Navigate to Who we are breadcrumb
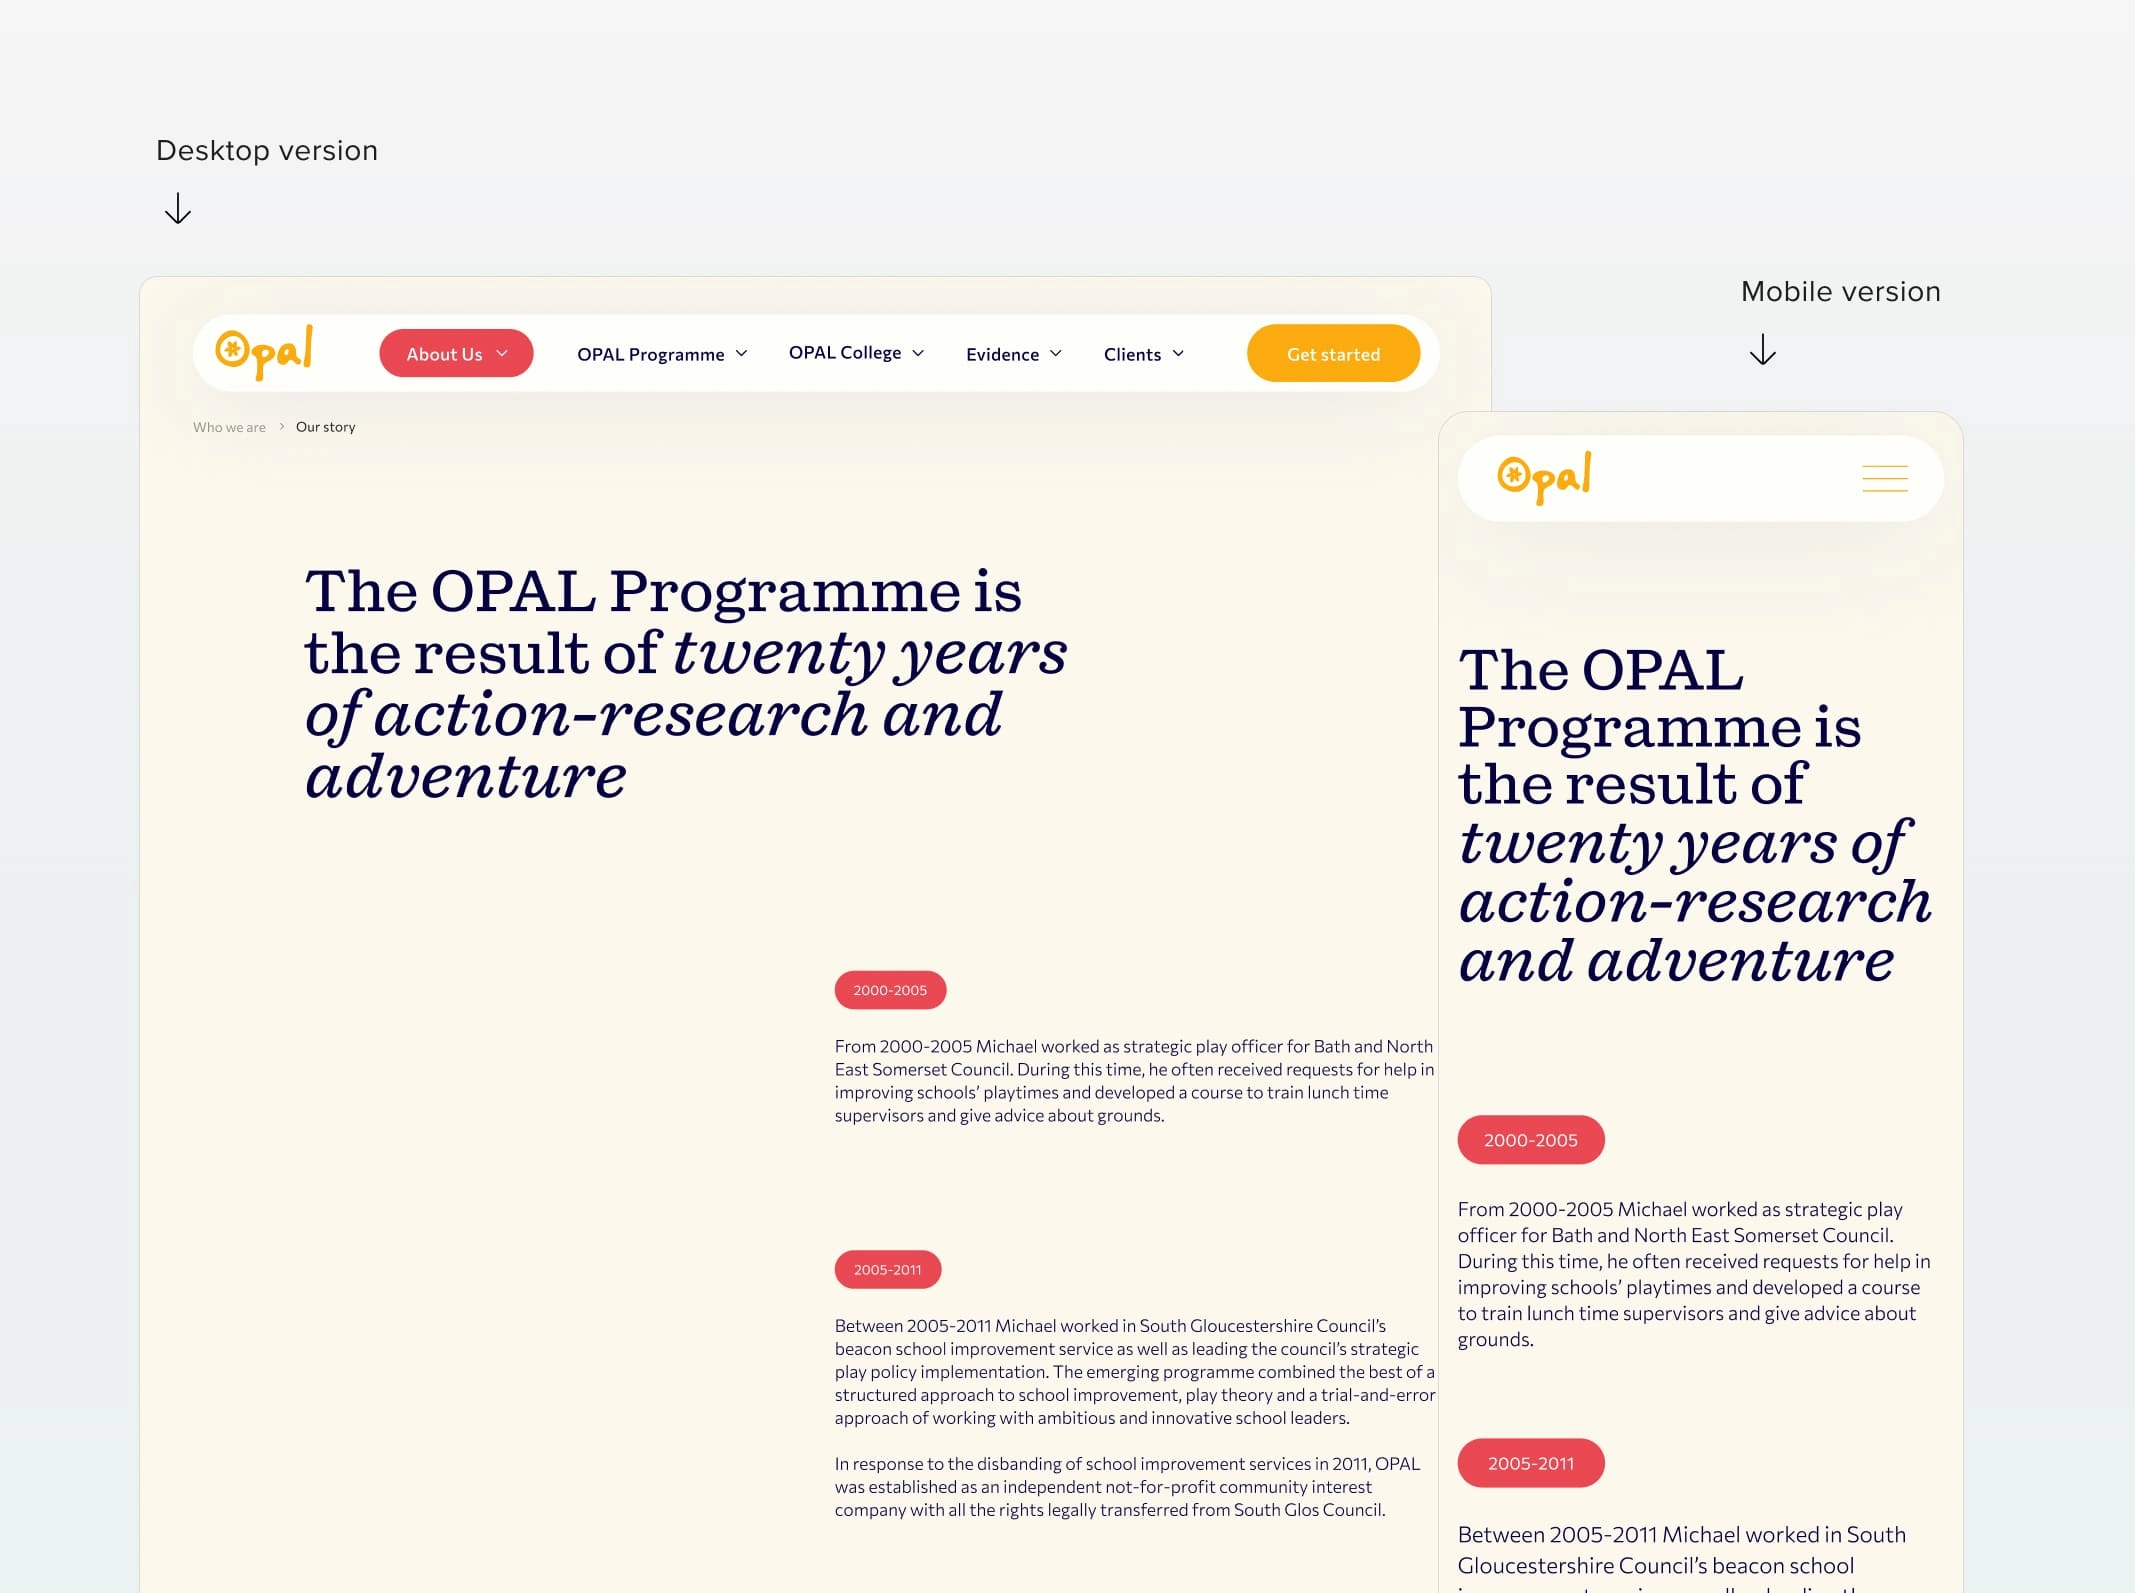Image resolution: width=2135 pixels, height=1593 pixels. tap(229, 427)
